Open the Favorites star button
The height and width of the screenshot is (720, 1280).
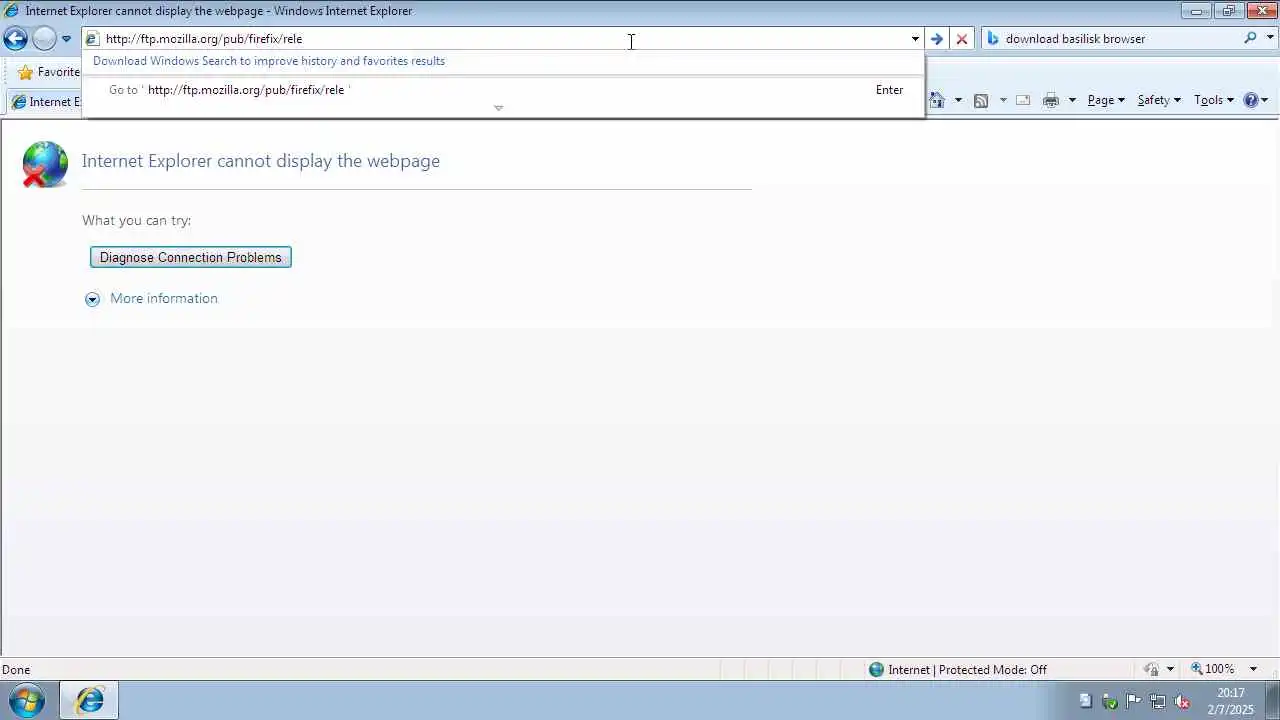[x=48, y=72]
